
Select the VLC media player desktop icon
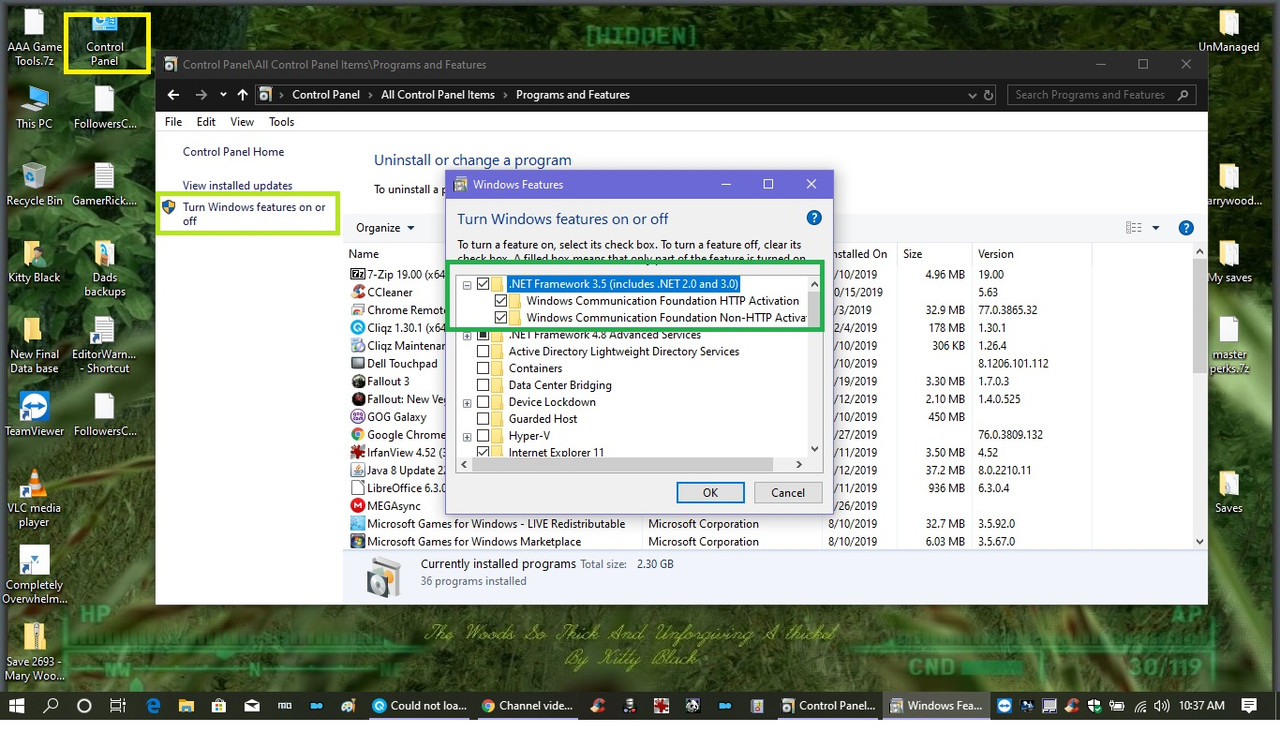coord(34,498)
